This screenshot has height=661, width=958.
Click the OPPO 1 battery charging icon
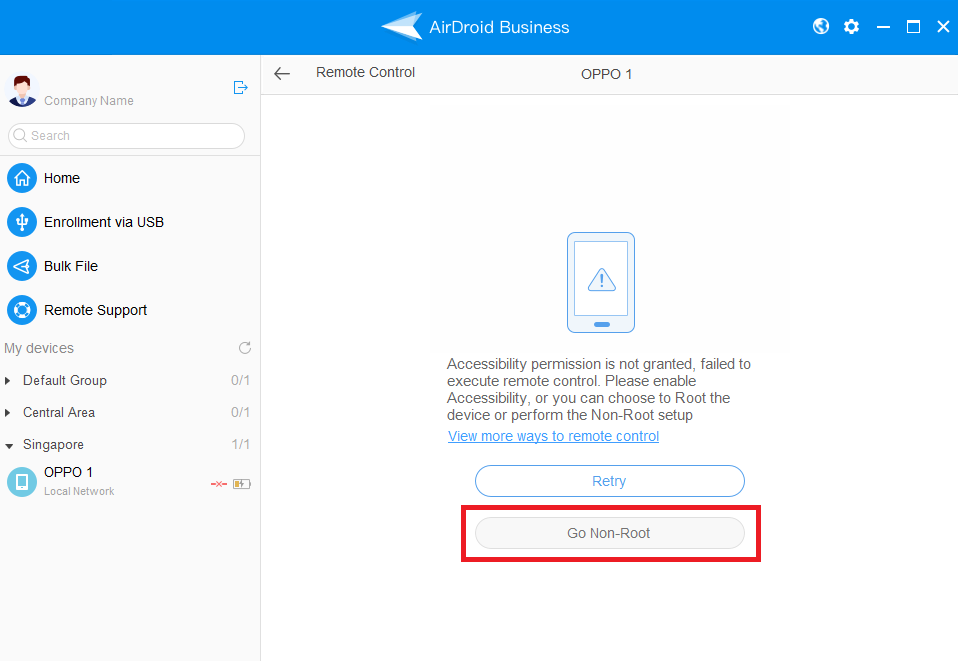(241, 484)
